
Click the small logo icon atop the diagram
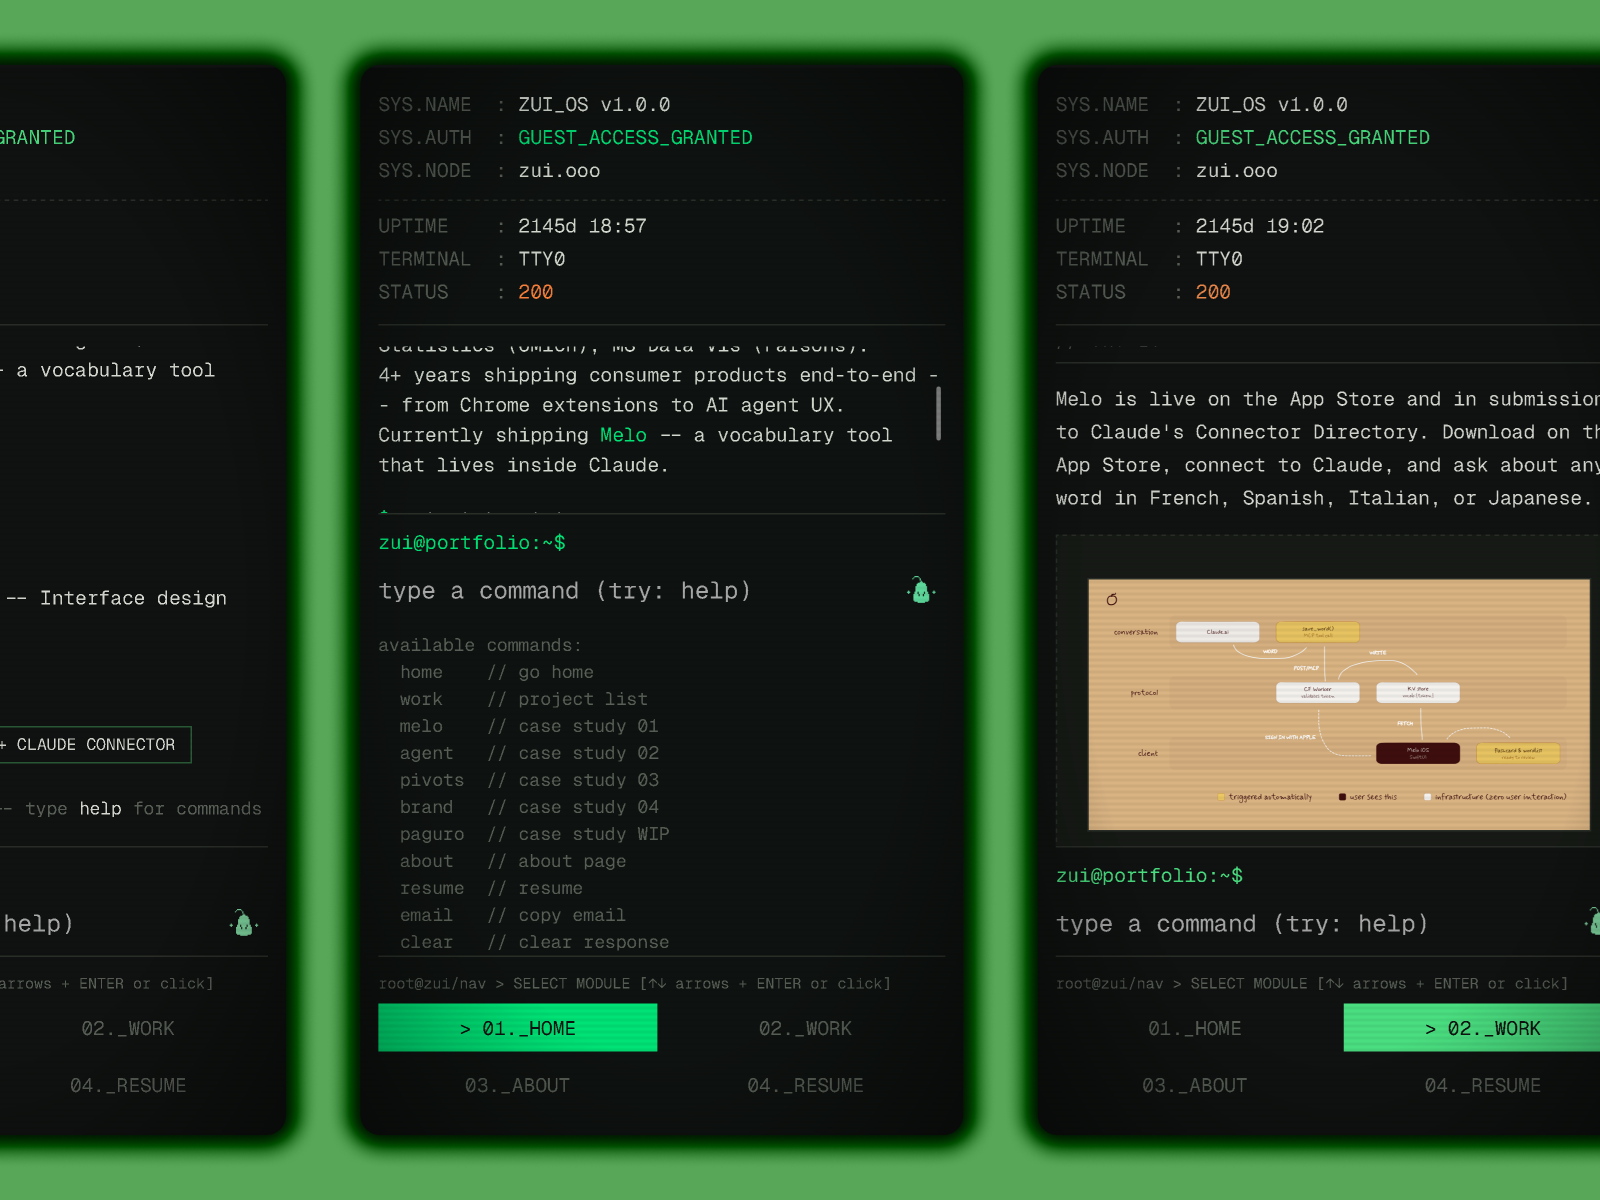point(1112,600)
